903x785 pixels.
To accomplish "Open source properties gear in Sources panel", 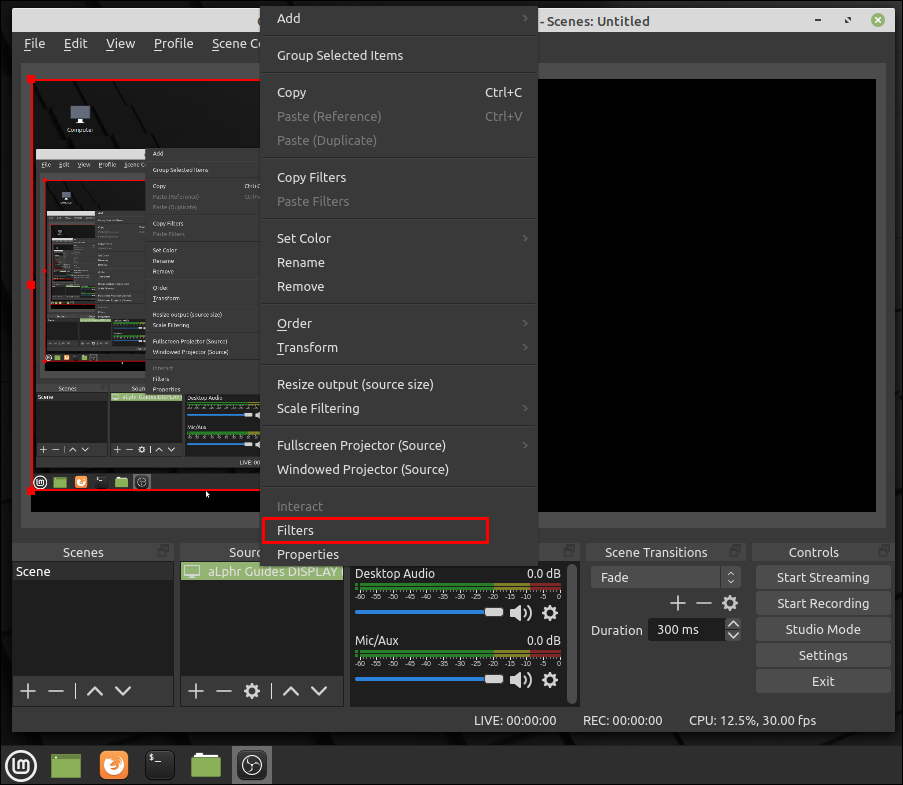I will click(x=252, y=691).
